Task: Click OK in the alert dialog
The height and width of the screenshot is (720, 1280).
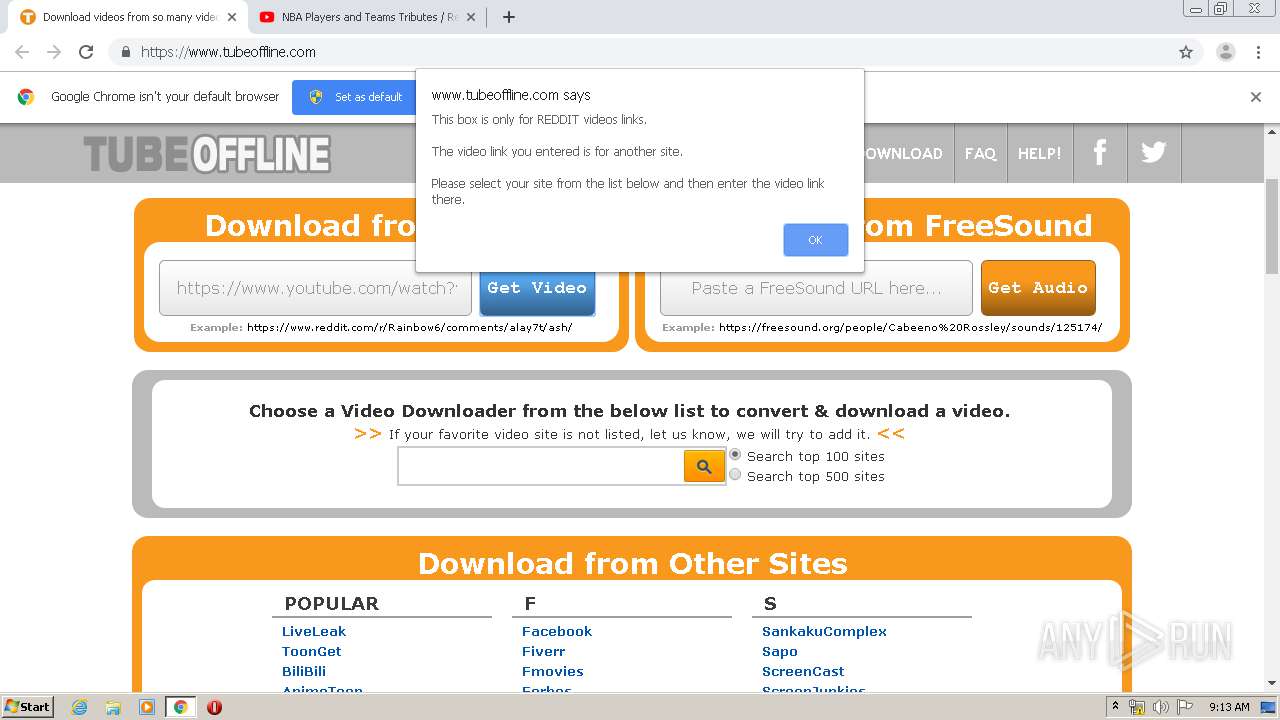Action: [x=815, y=240]
